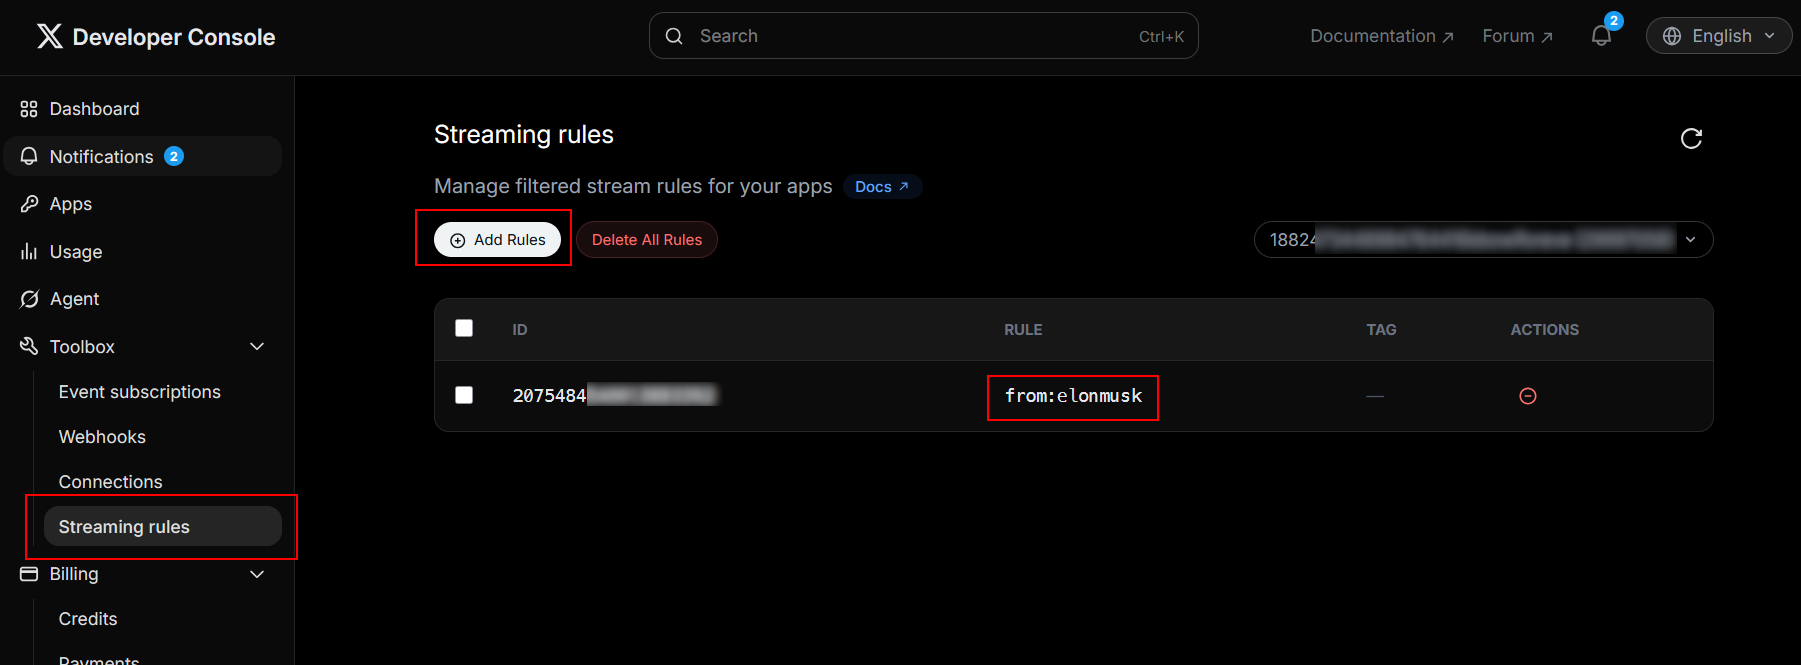
Task: Click the search magnifier icon
Action: point(674,36)
